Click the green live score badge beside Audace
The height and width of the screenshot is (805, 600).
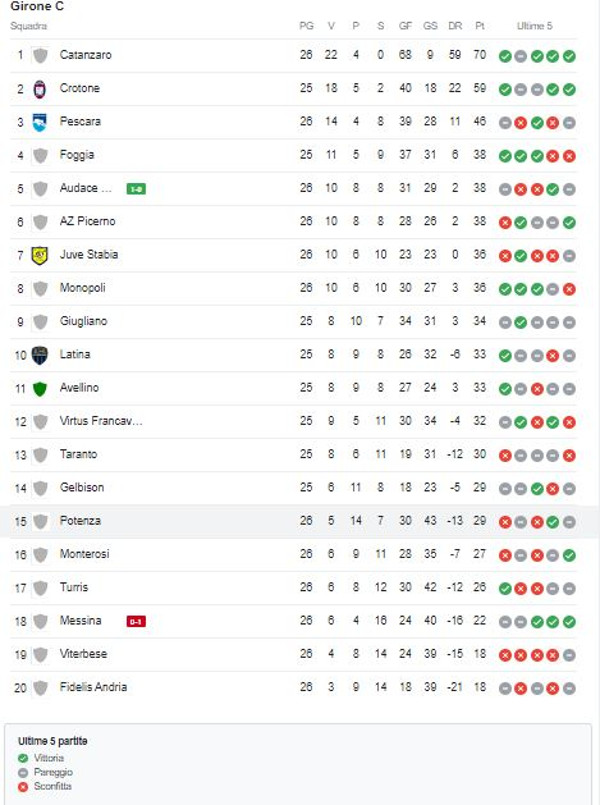tap(136, 188)
